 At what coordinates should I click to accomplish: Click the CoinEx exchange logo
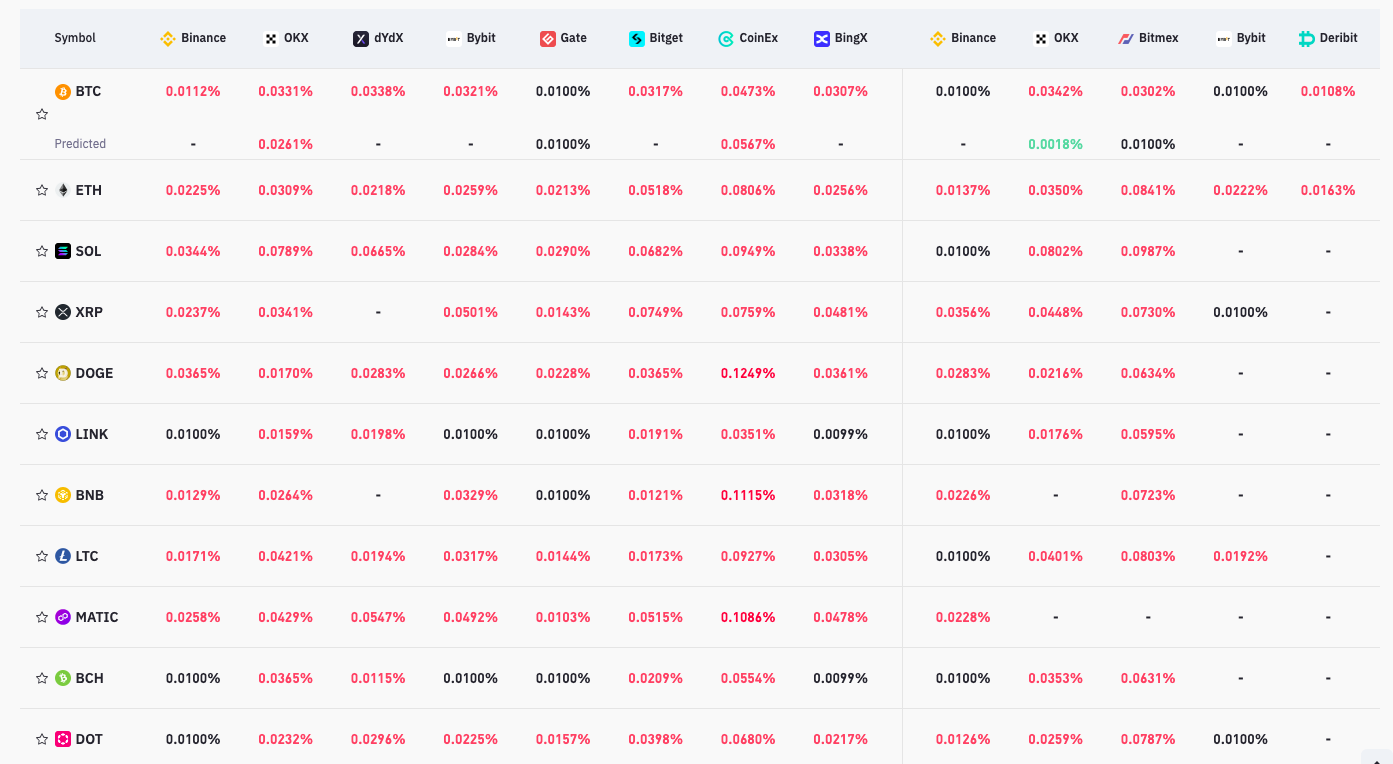[726, 39]
